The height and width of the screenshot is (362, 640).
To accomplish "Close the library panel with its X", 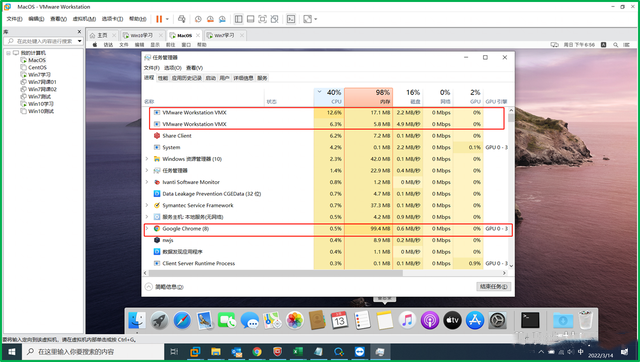I will [79, 31].
